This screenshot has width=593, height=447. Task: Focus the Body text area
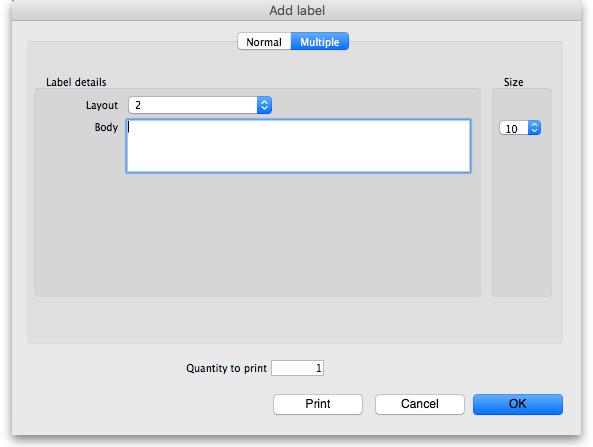(x=298, y=146)
